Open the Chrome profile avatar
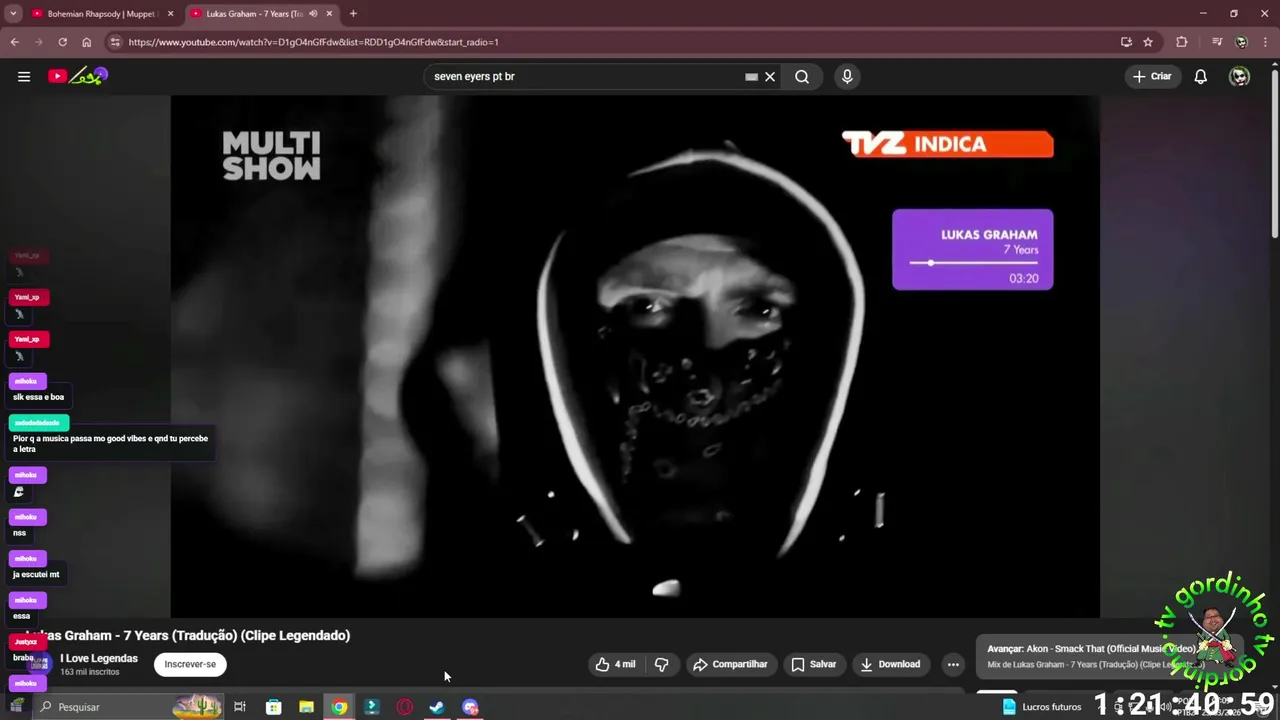The height and width of the screenshot is (720, 1280). (1241, 42)
